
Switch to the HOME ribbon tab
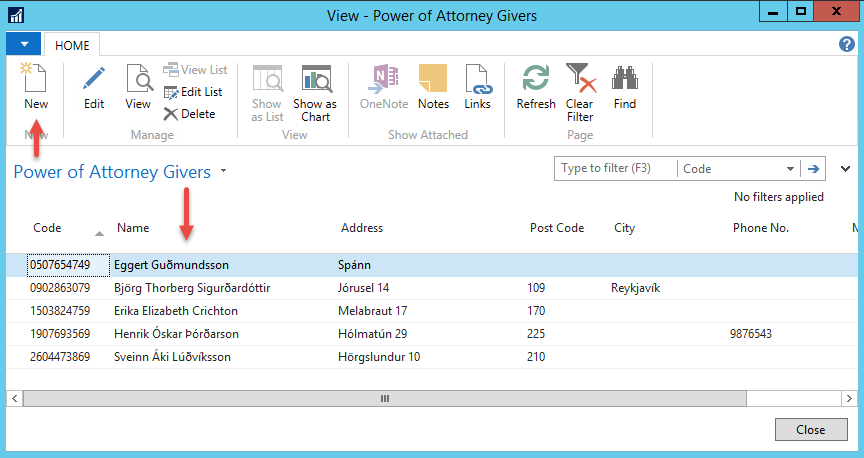pyautogui.click(x=72, y=46)
